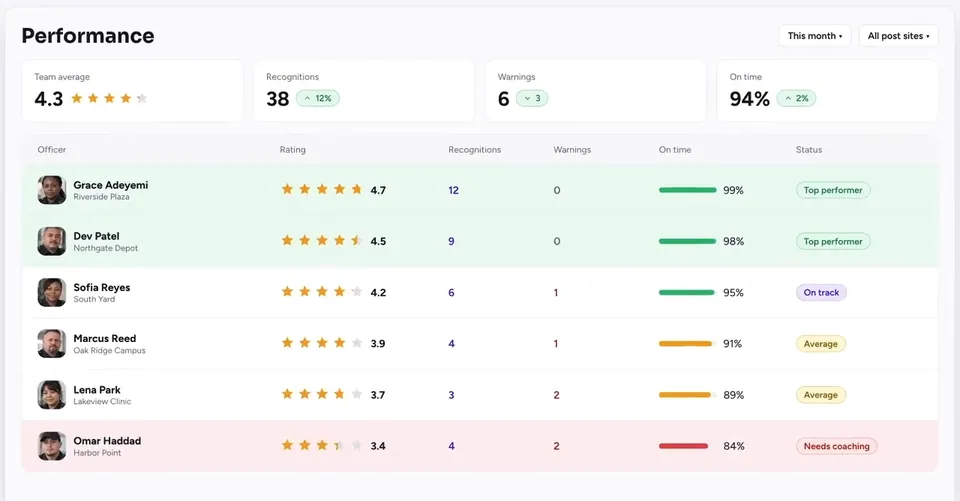Click the Riverside Plaza site label
The height and width of the screenshot is (501, 960).
point(101,197)
